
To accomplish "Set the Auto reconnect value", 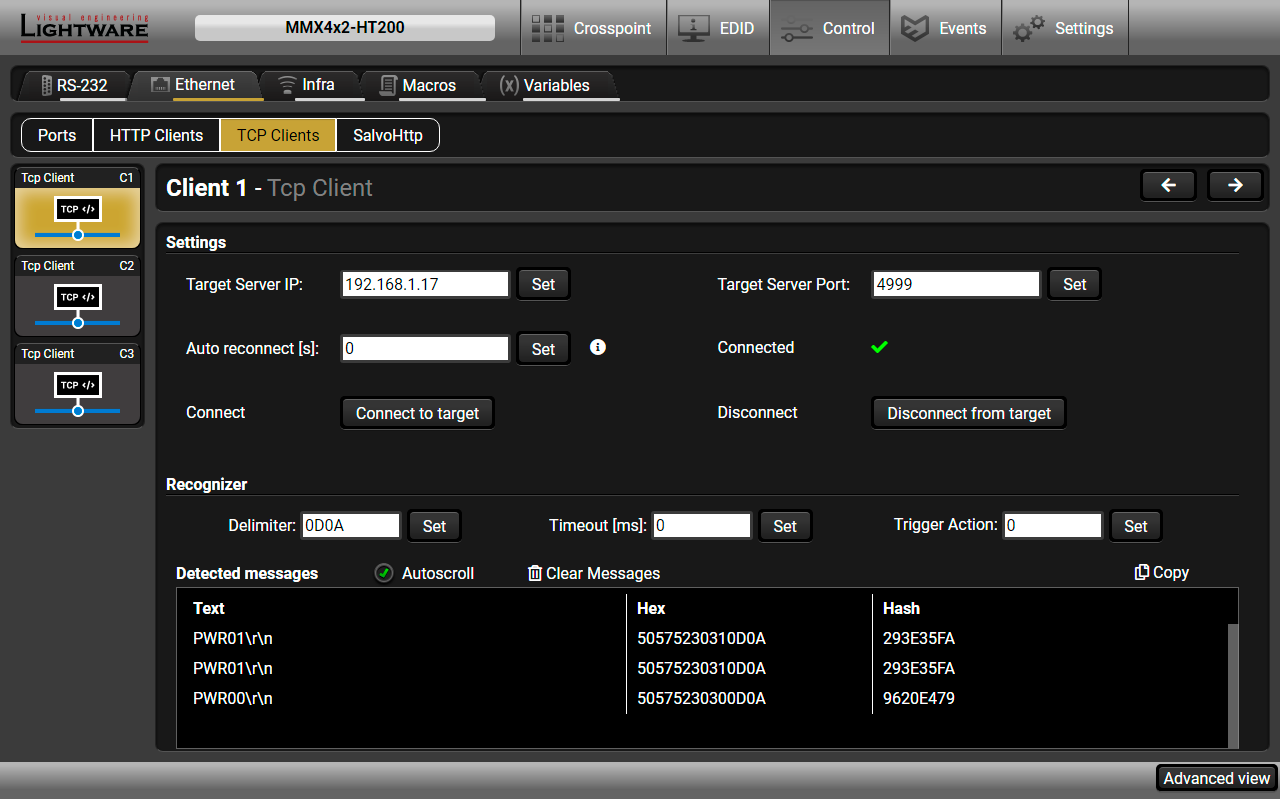I will pyautogui.click(x=543, y=349).
